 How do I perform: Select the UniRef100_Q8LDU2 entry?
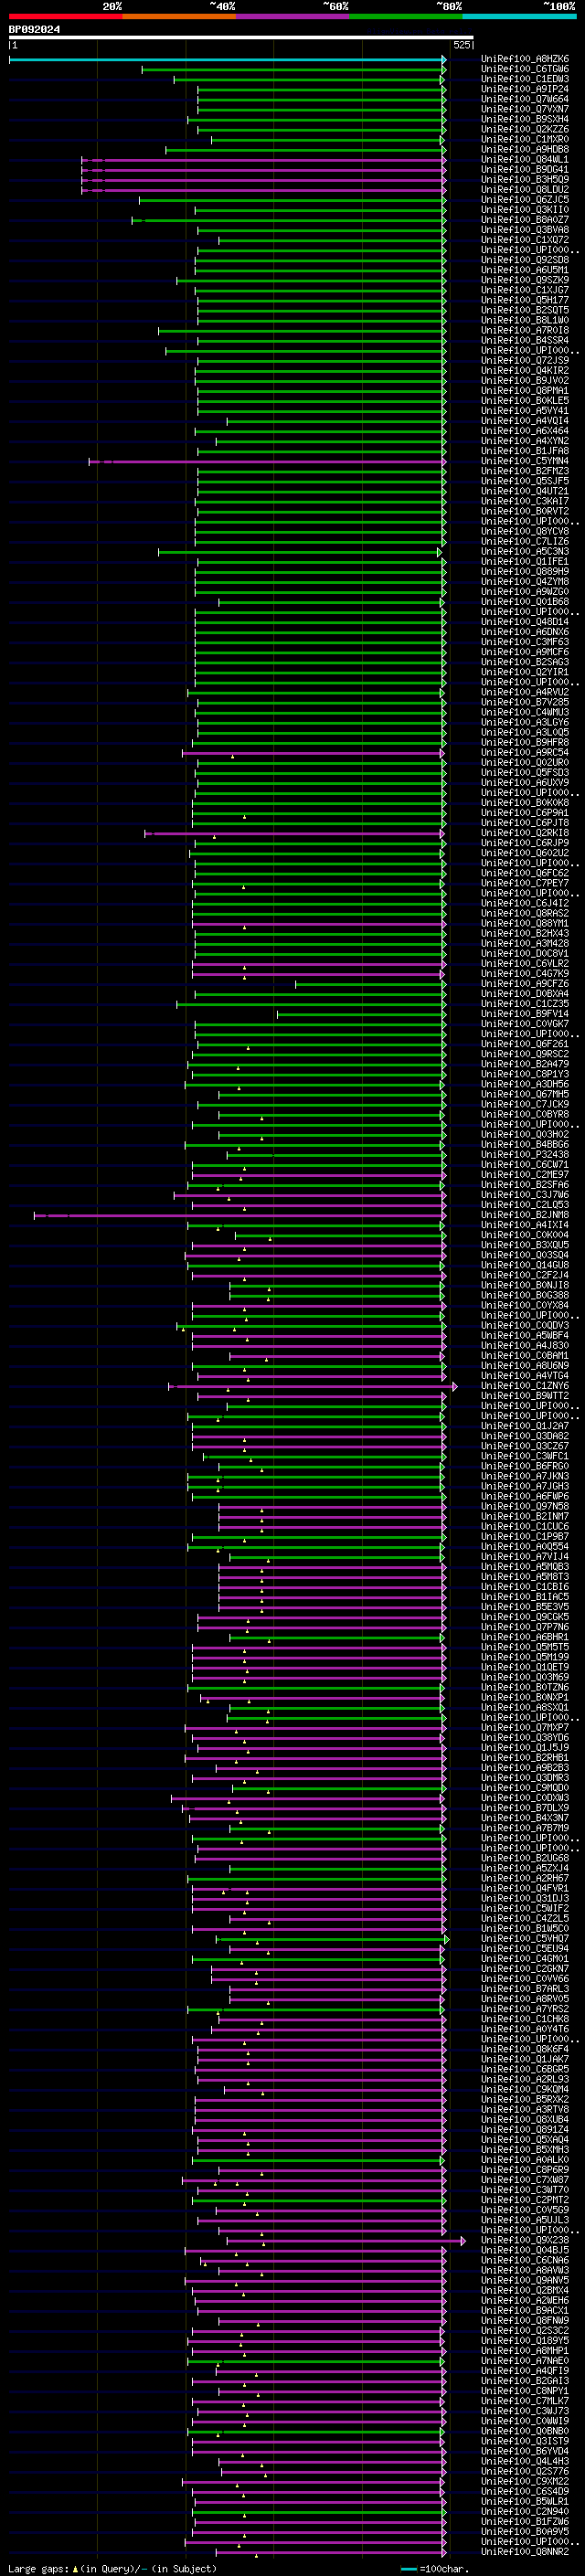point(525,190)
